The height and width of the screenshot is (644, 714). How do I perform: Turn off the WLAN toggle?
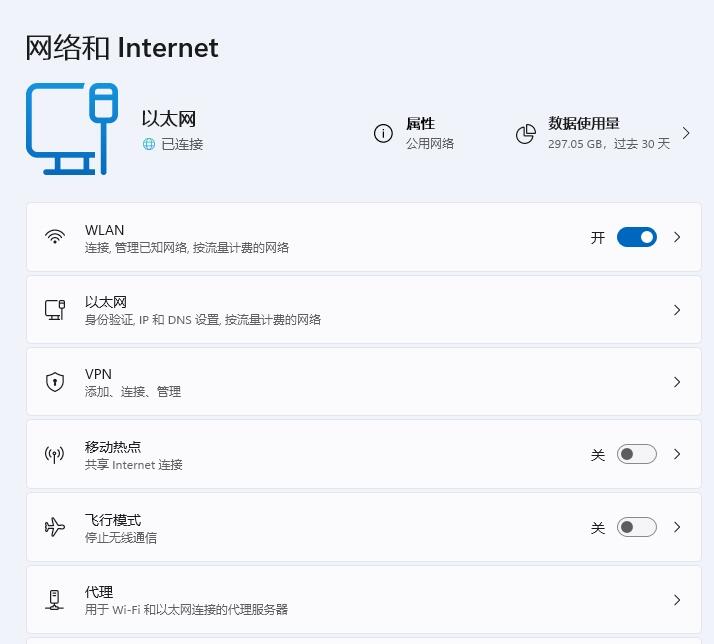[x=637, y=237]
